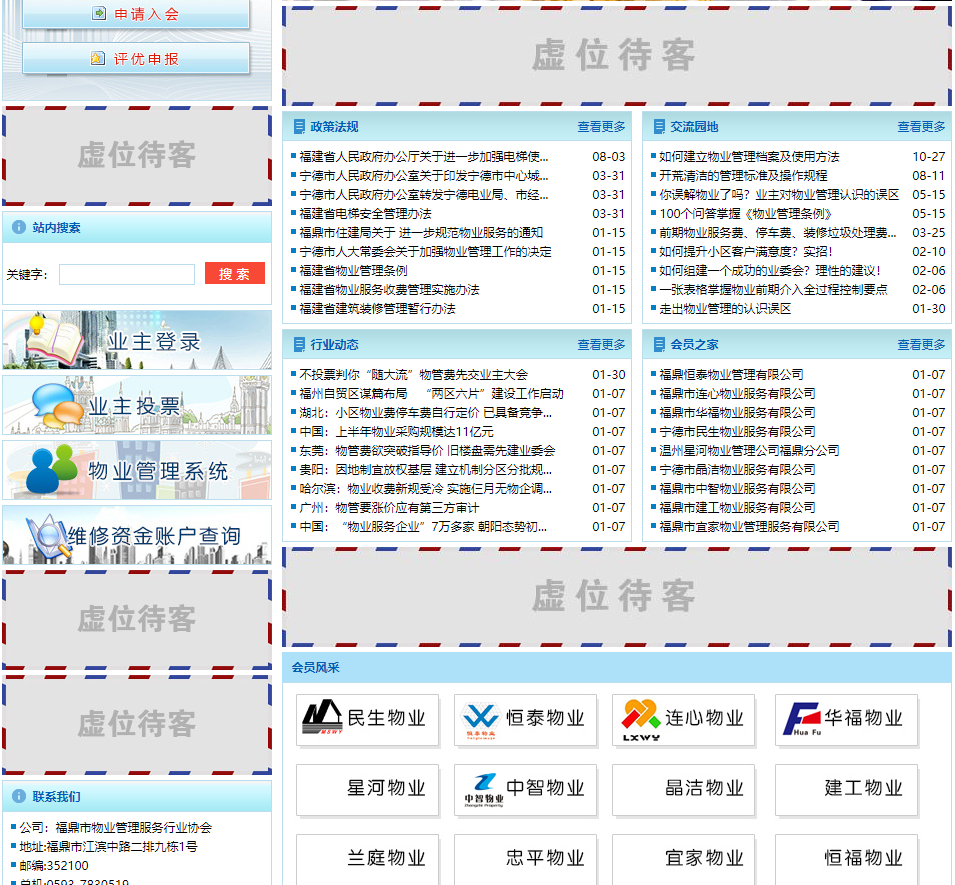Open 维修资金账户查询 banner

tap(137, 535)
